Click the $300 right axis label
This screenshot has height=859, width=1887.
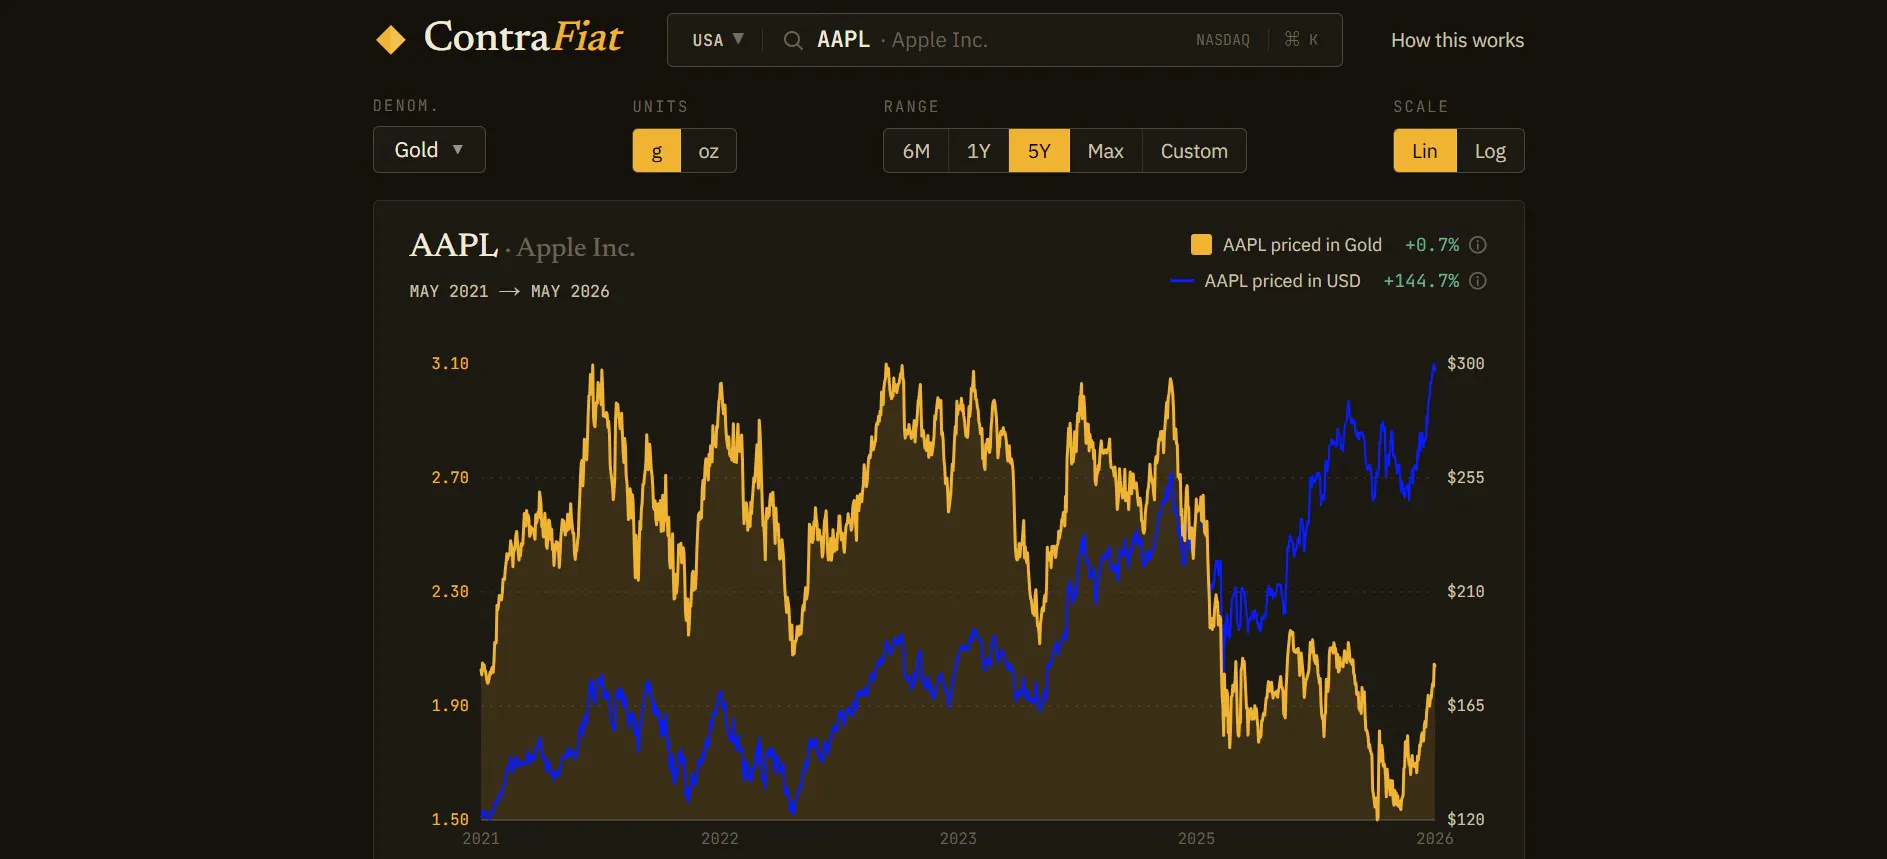[1466, 363]
